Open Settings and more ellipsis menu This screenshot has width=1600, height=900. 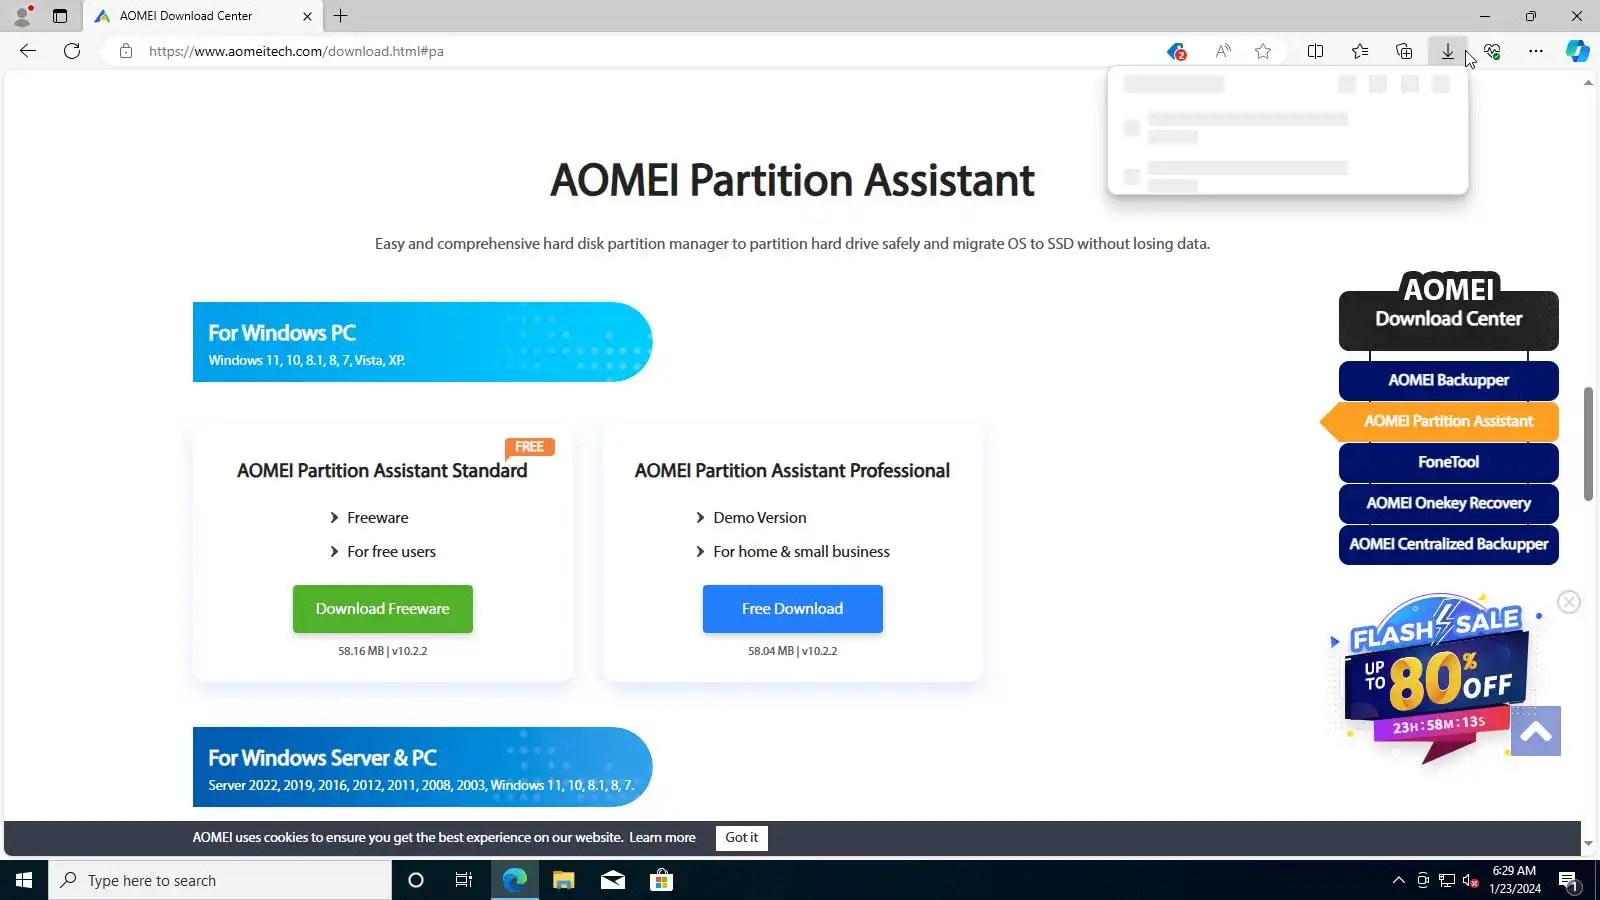pyautogui.click(x=1536, y=51)
